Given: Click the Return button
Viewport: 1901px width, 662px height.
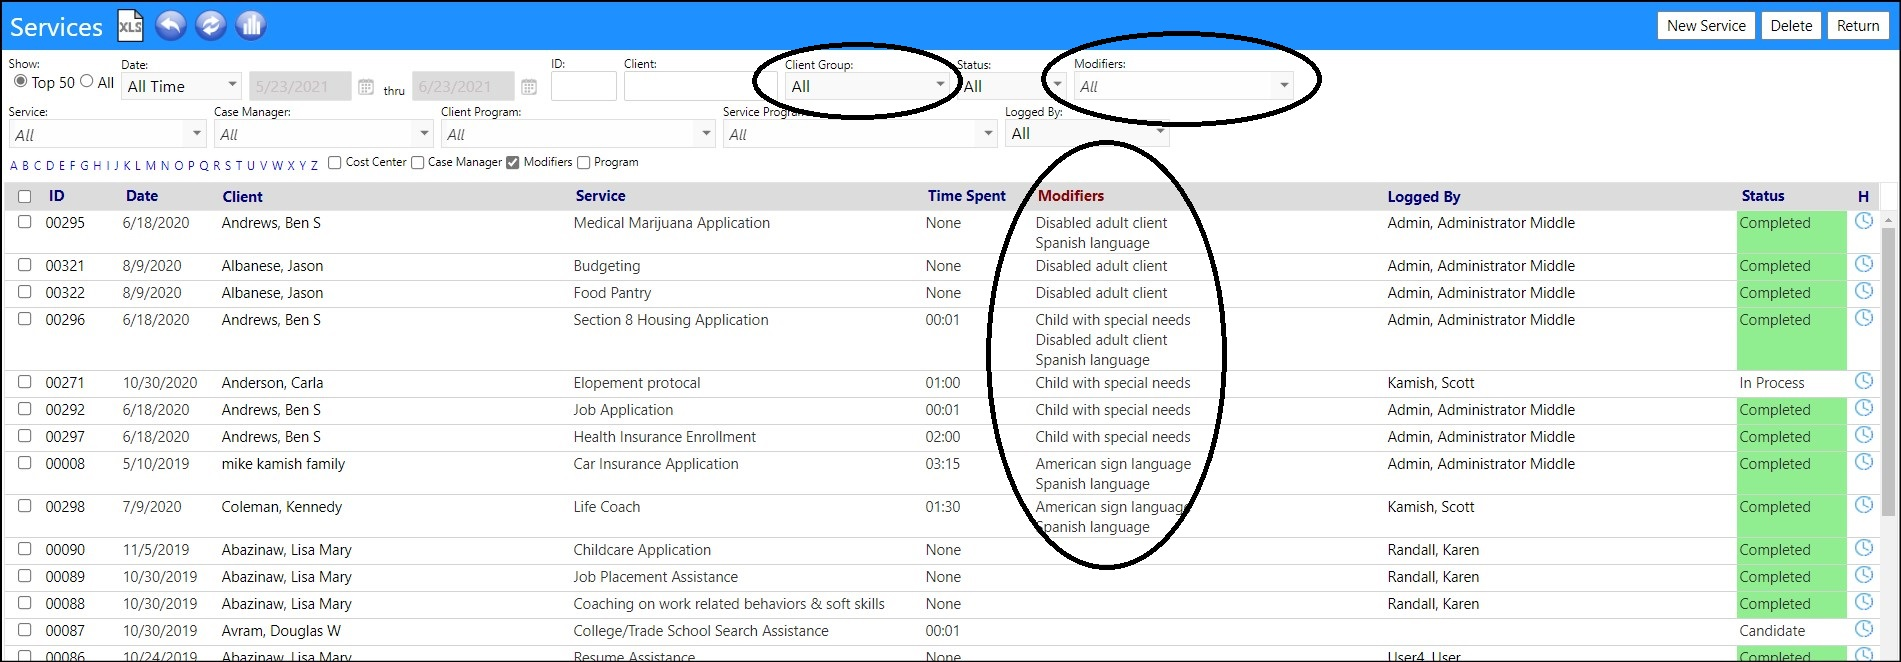Looking at the screenshot, I should click(x=1858, y=26).
